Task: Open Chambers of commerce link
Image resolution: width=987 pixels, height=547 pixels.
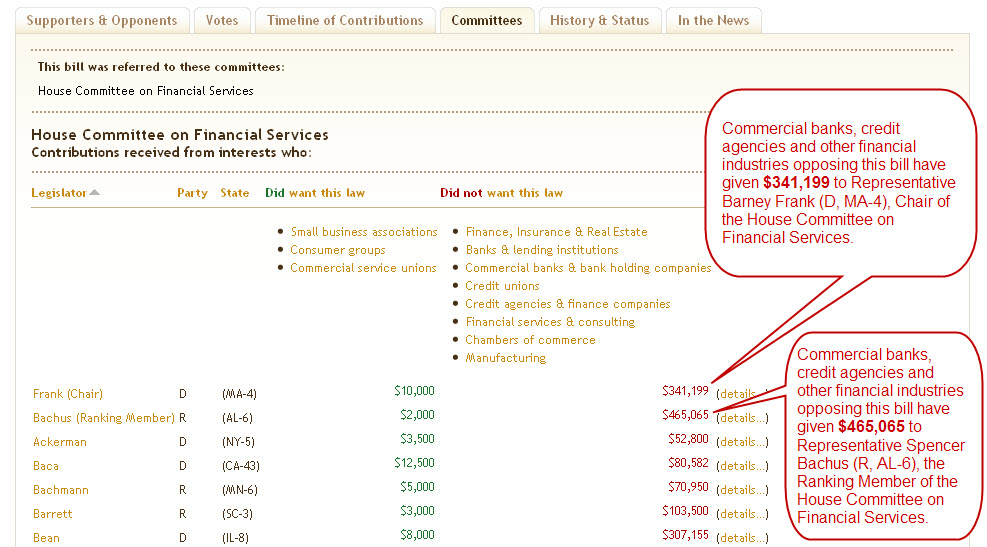Action: pos(530,340)
